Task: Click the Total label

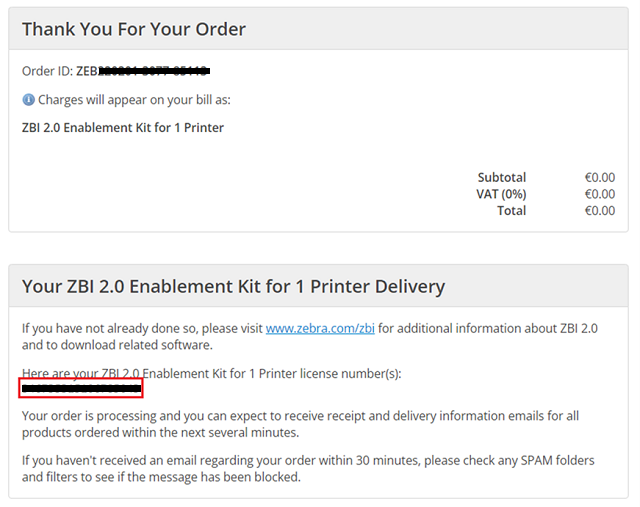Action: pos(511,210)
